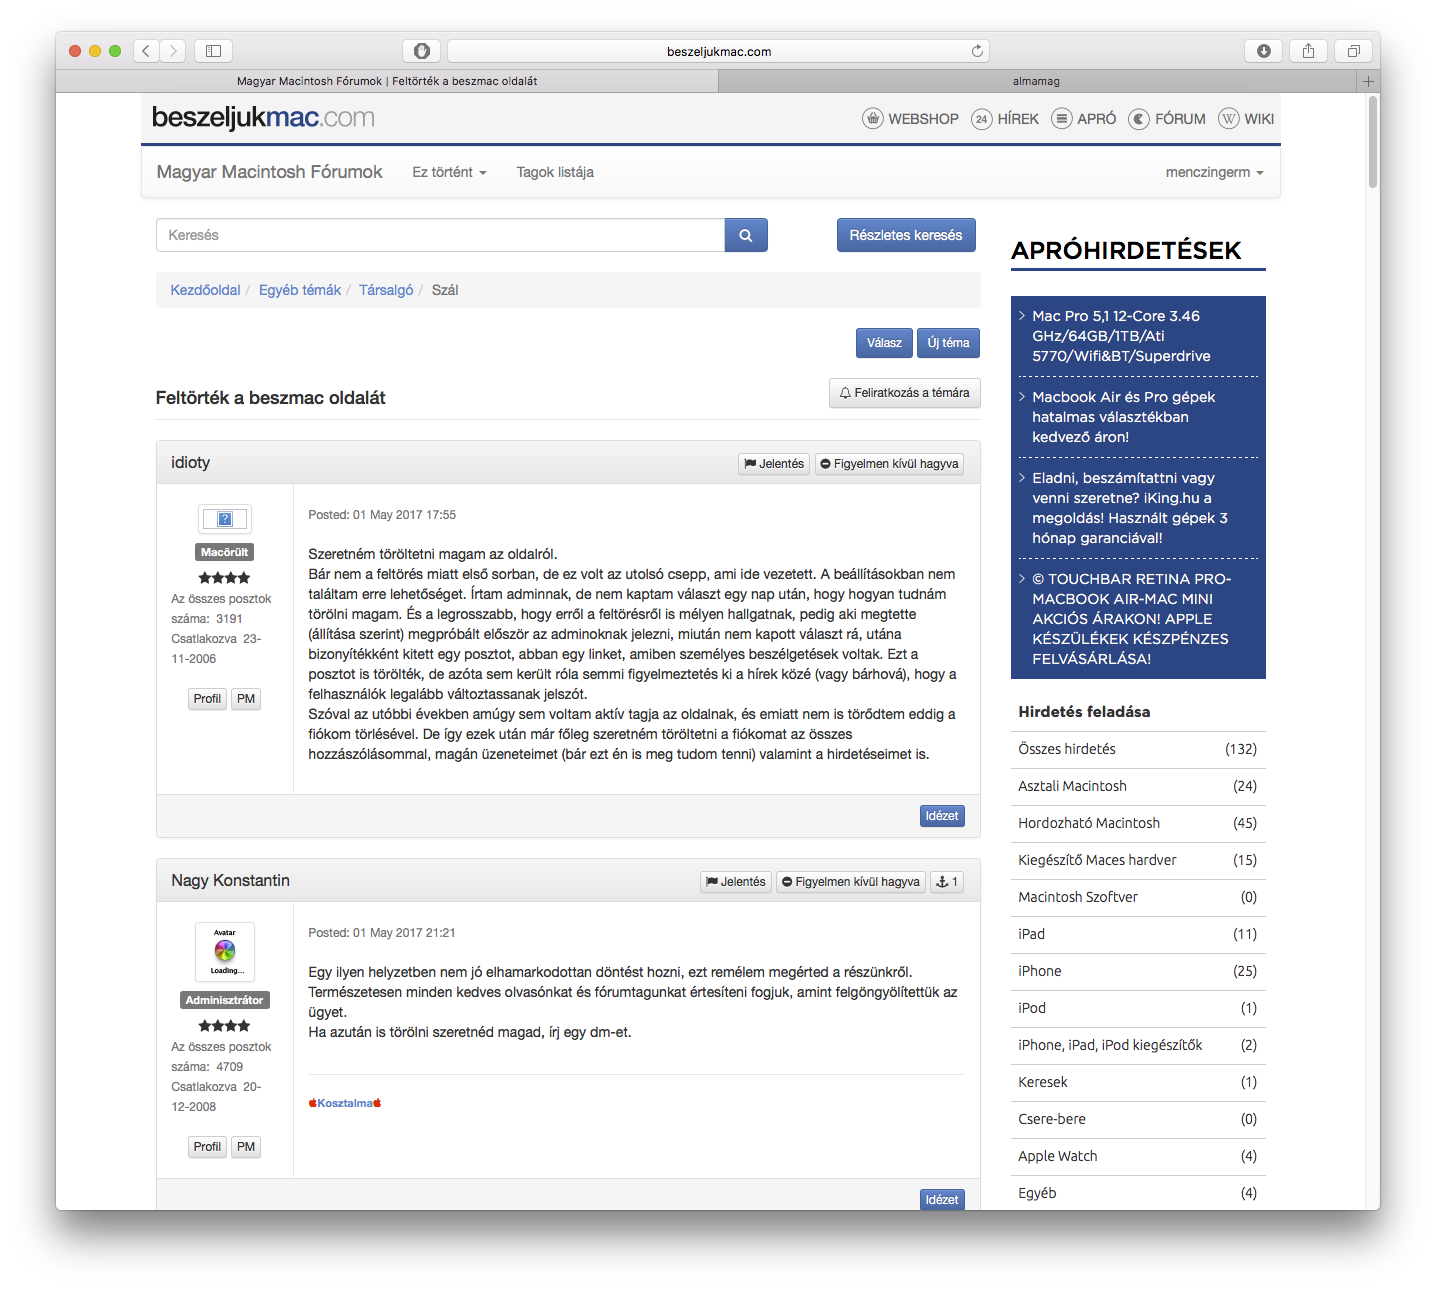Switch to the almamag browser tab
The image size is (1436, 1290).
1036,81
